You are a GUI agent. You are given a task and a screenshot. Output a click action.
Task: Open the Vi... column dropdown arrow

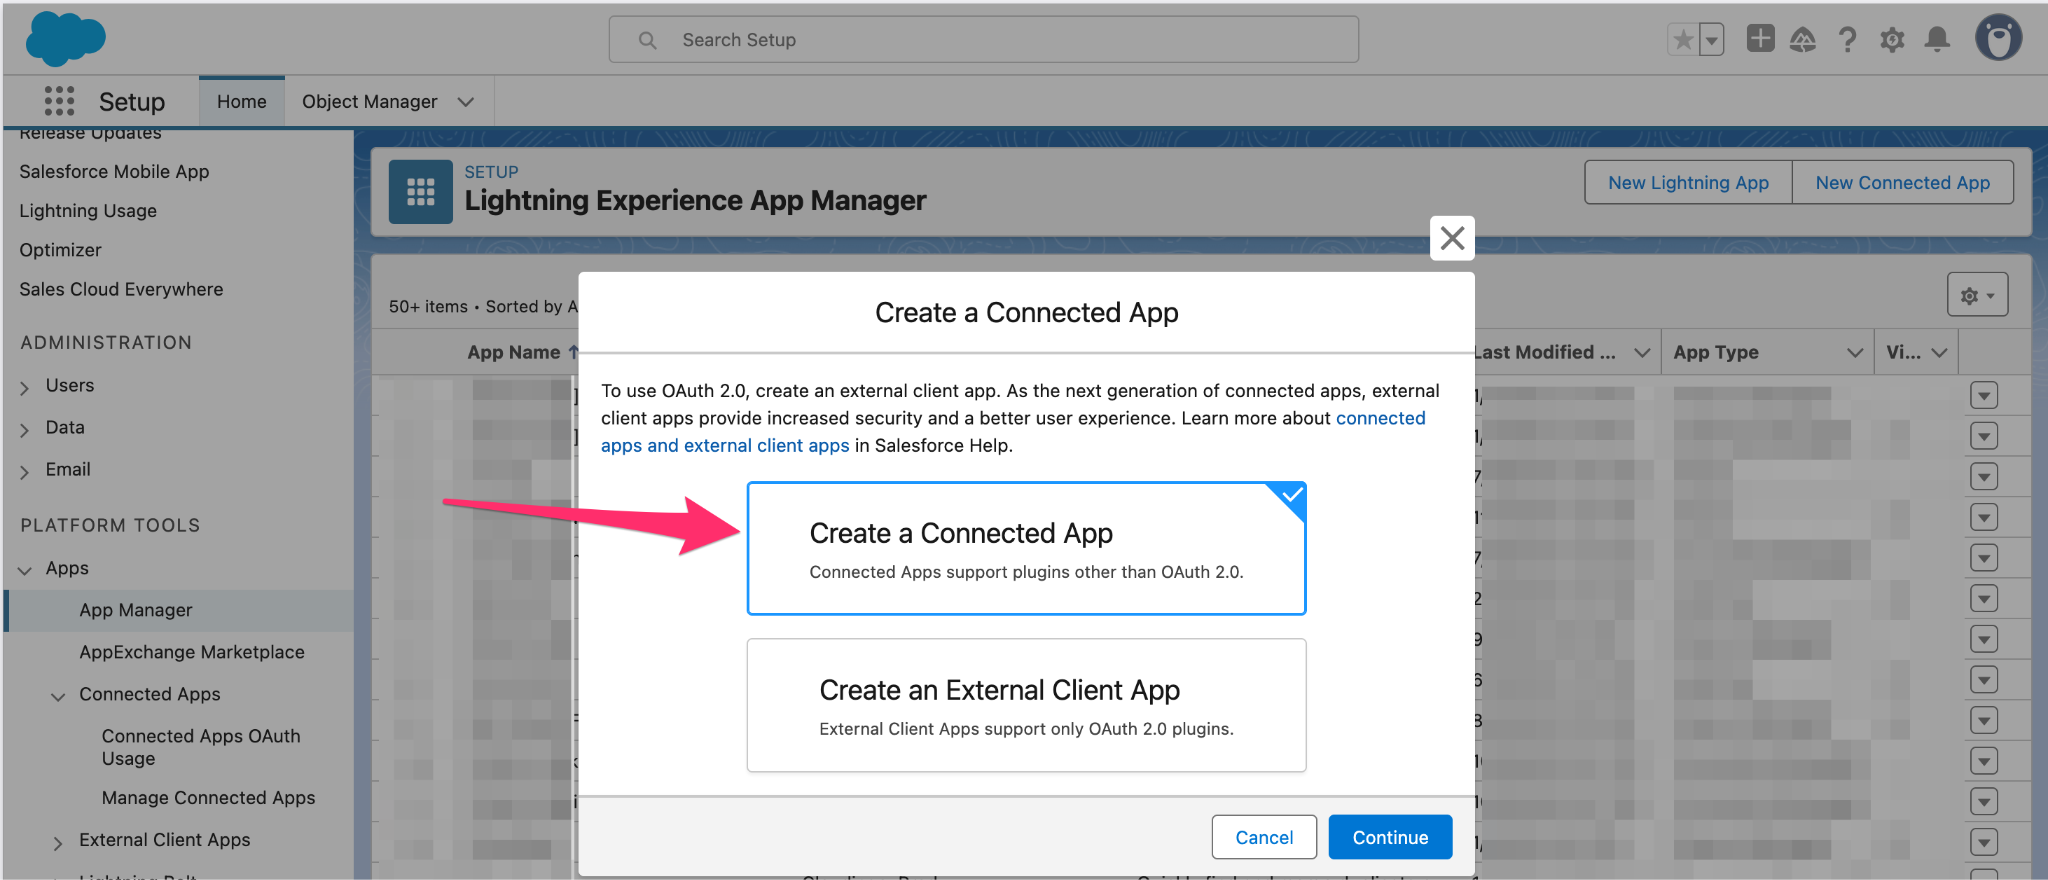pyautogui.click(x=1939, y=352)
